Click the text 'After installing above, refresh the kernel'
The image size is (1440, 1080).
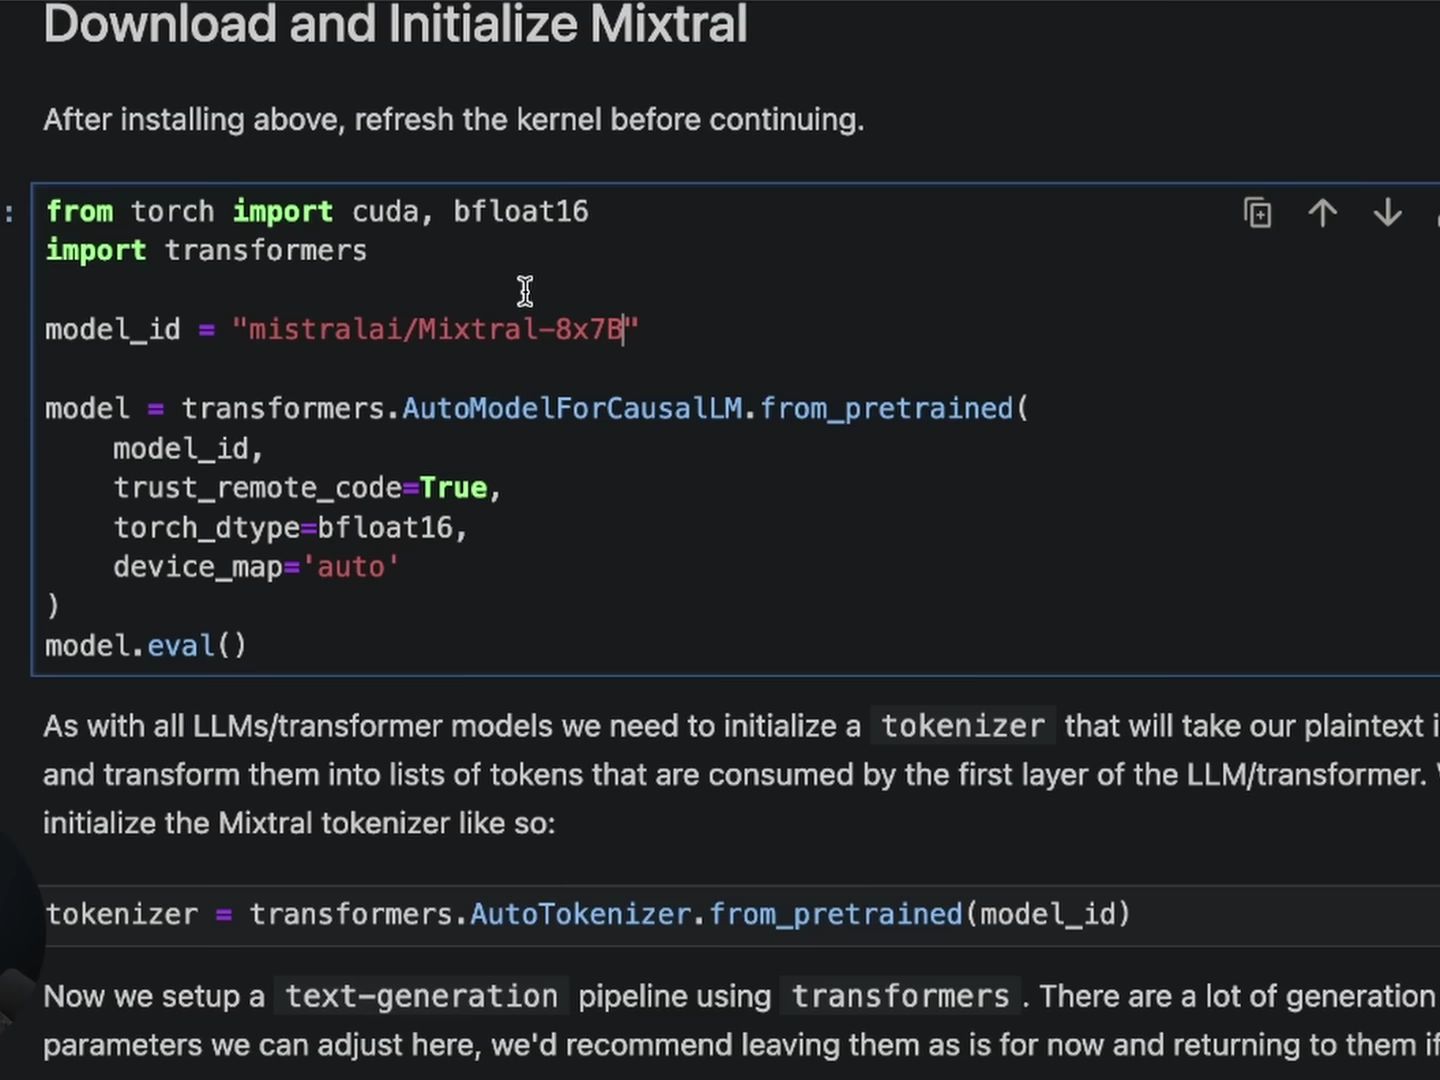325,120
